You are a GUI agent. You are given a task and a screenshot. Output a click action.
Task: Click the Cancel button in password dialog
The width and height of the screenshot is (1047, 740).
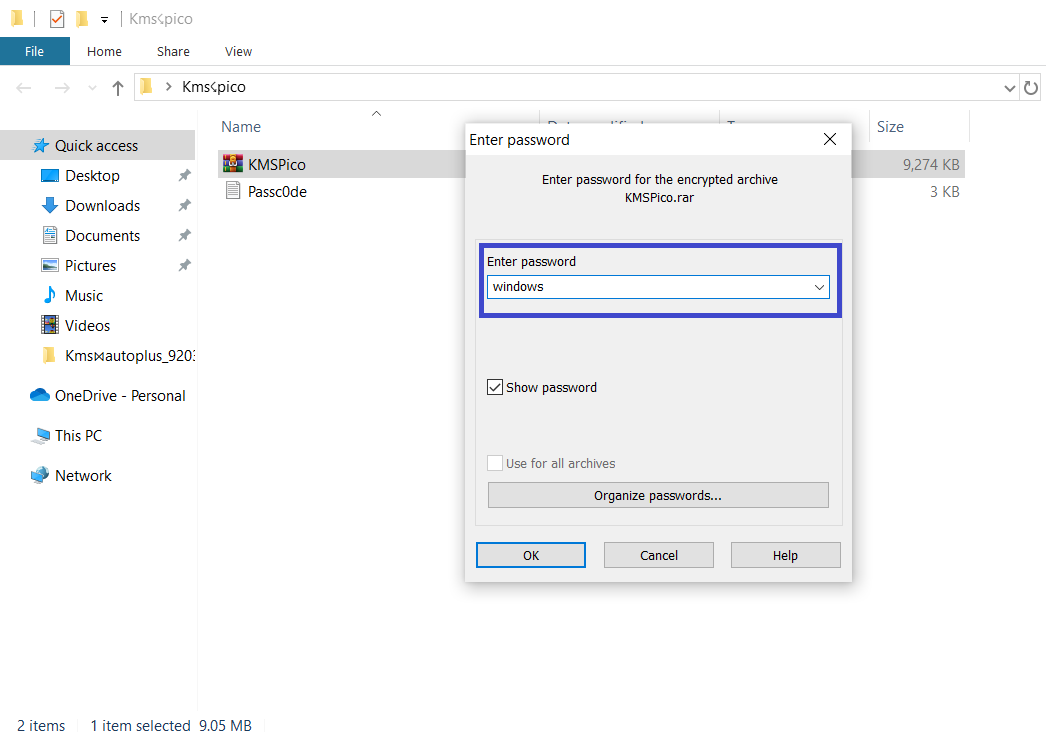click(659, 555)
